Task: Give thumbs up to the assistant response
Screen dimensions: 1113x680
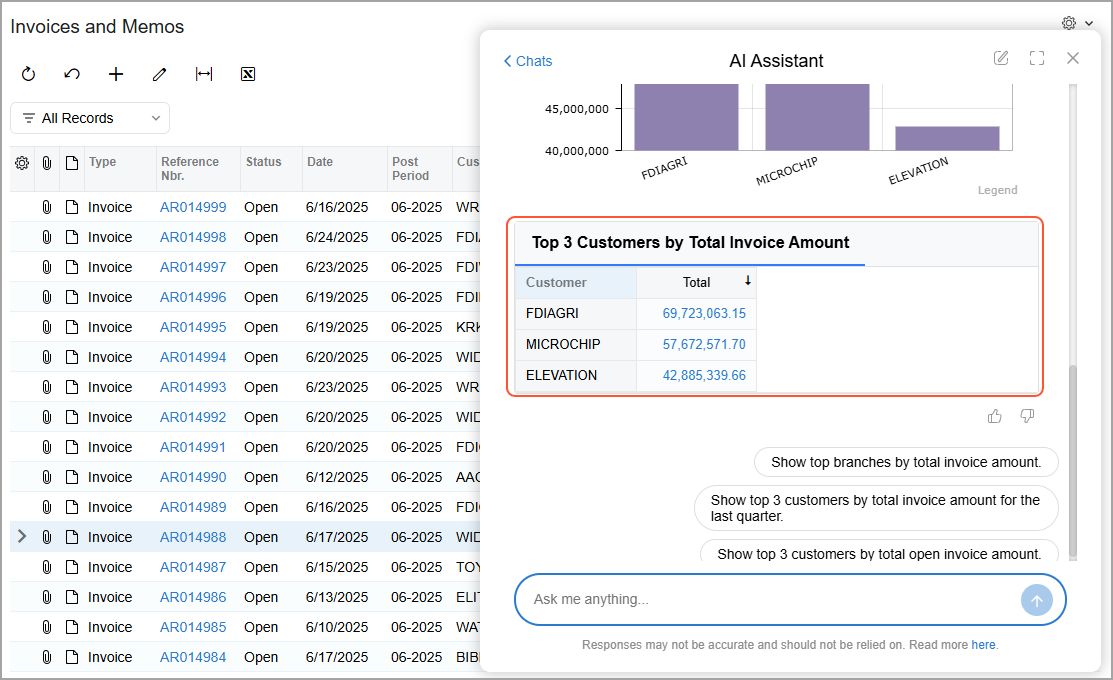Action: tap(994, 416)
